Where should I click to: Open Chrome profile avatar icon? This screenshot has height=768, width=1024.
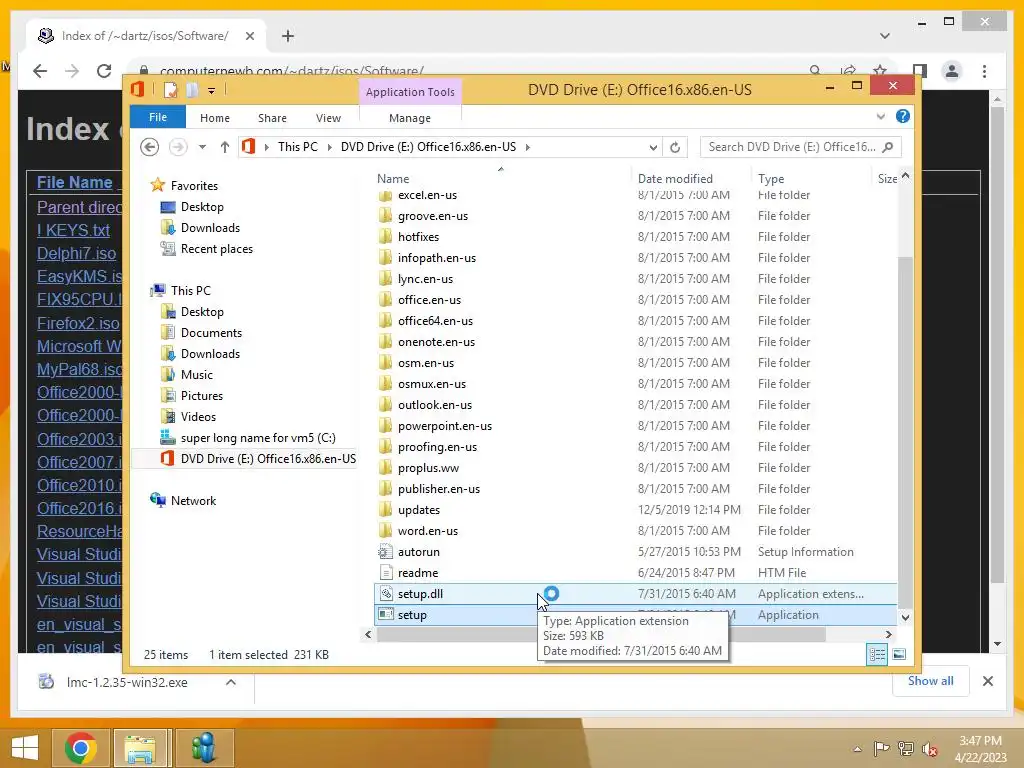(x=952, y=71)
